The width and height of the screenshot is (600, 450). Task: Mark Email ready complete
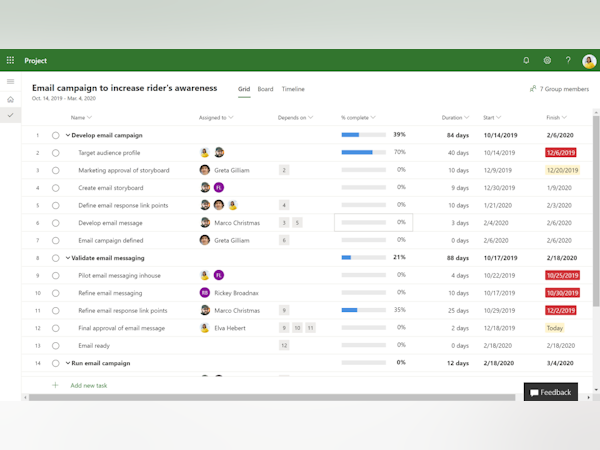click(55, 346)
